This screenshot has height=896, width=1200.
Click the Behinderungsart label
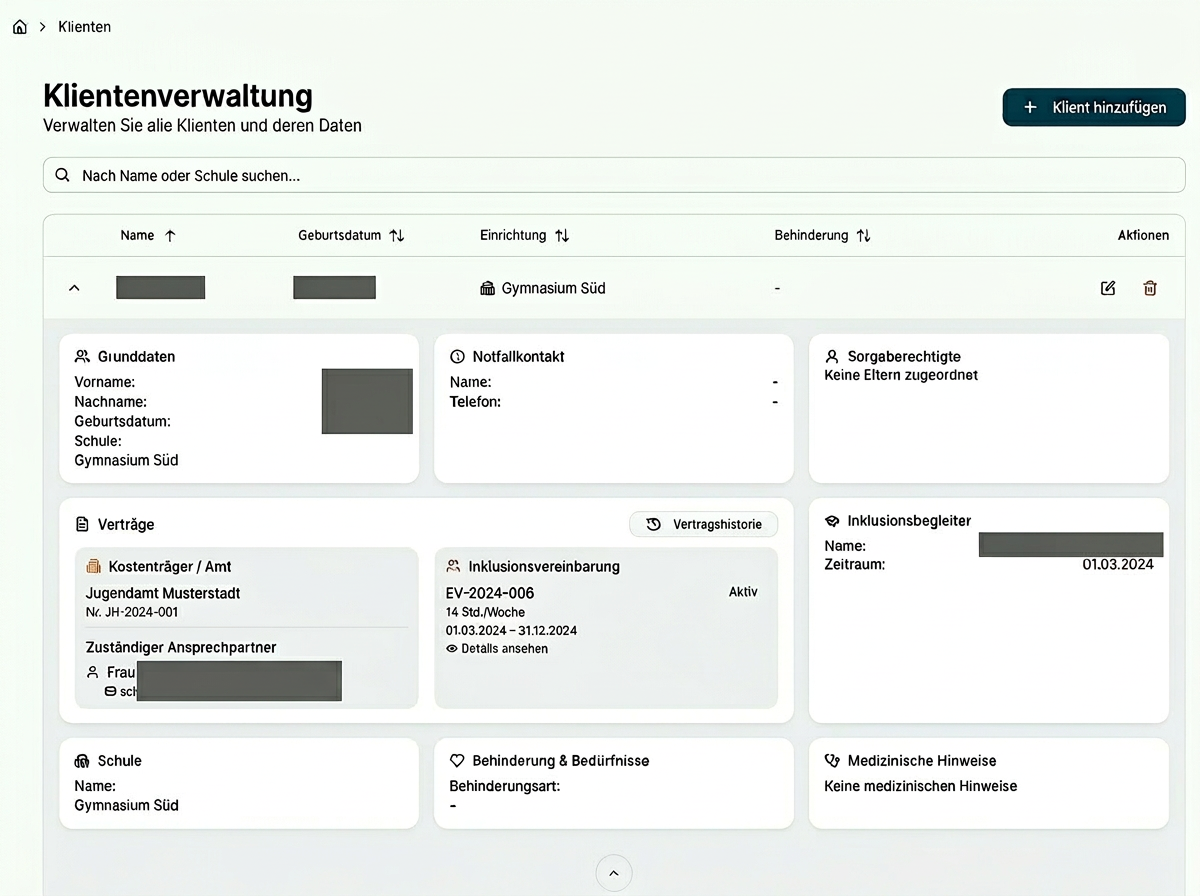505,786
